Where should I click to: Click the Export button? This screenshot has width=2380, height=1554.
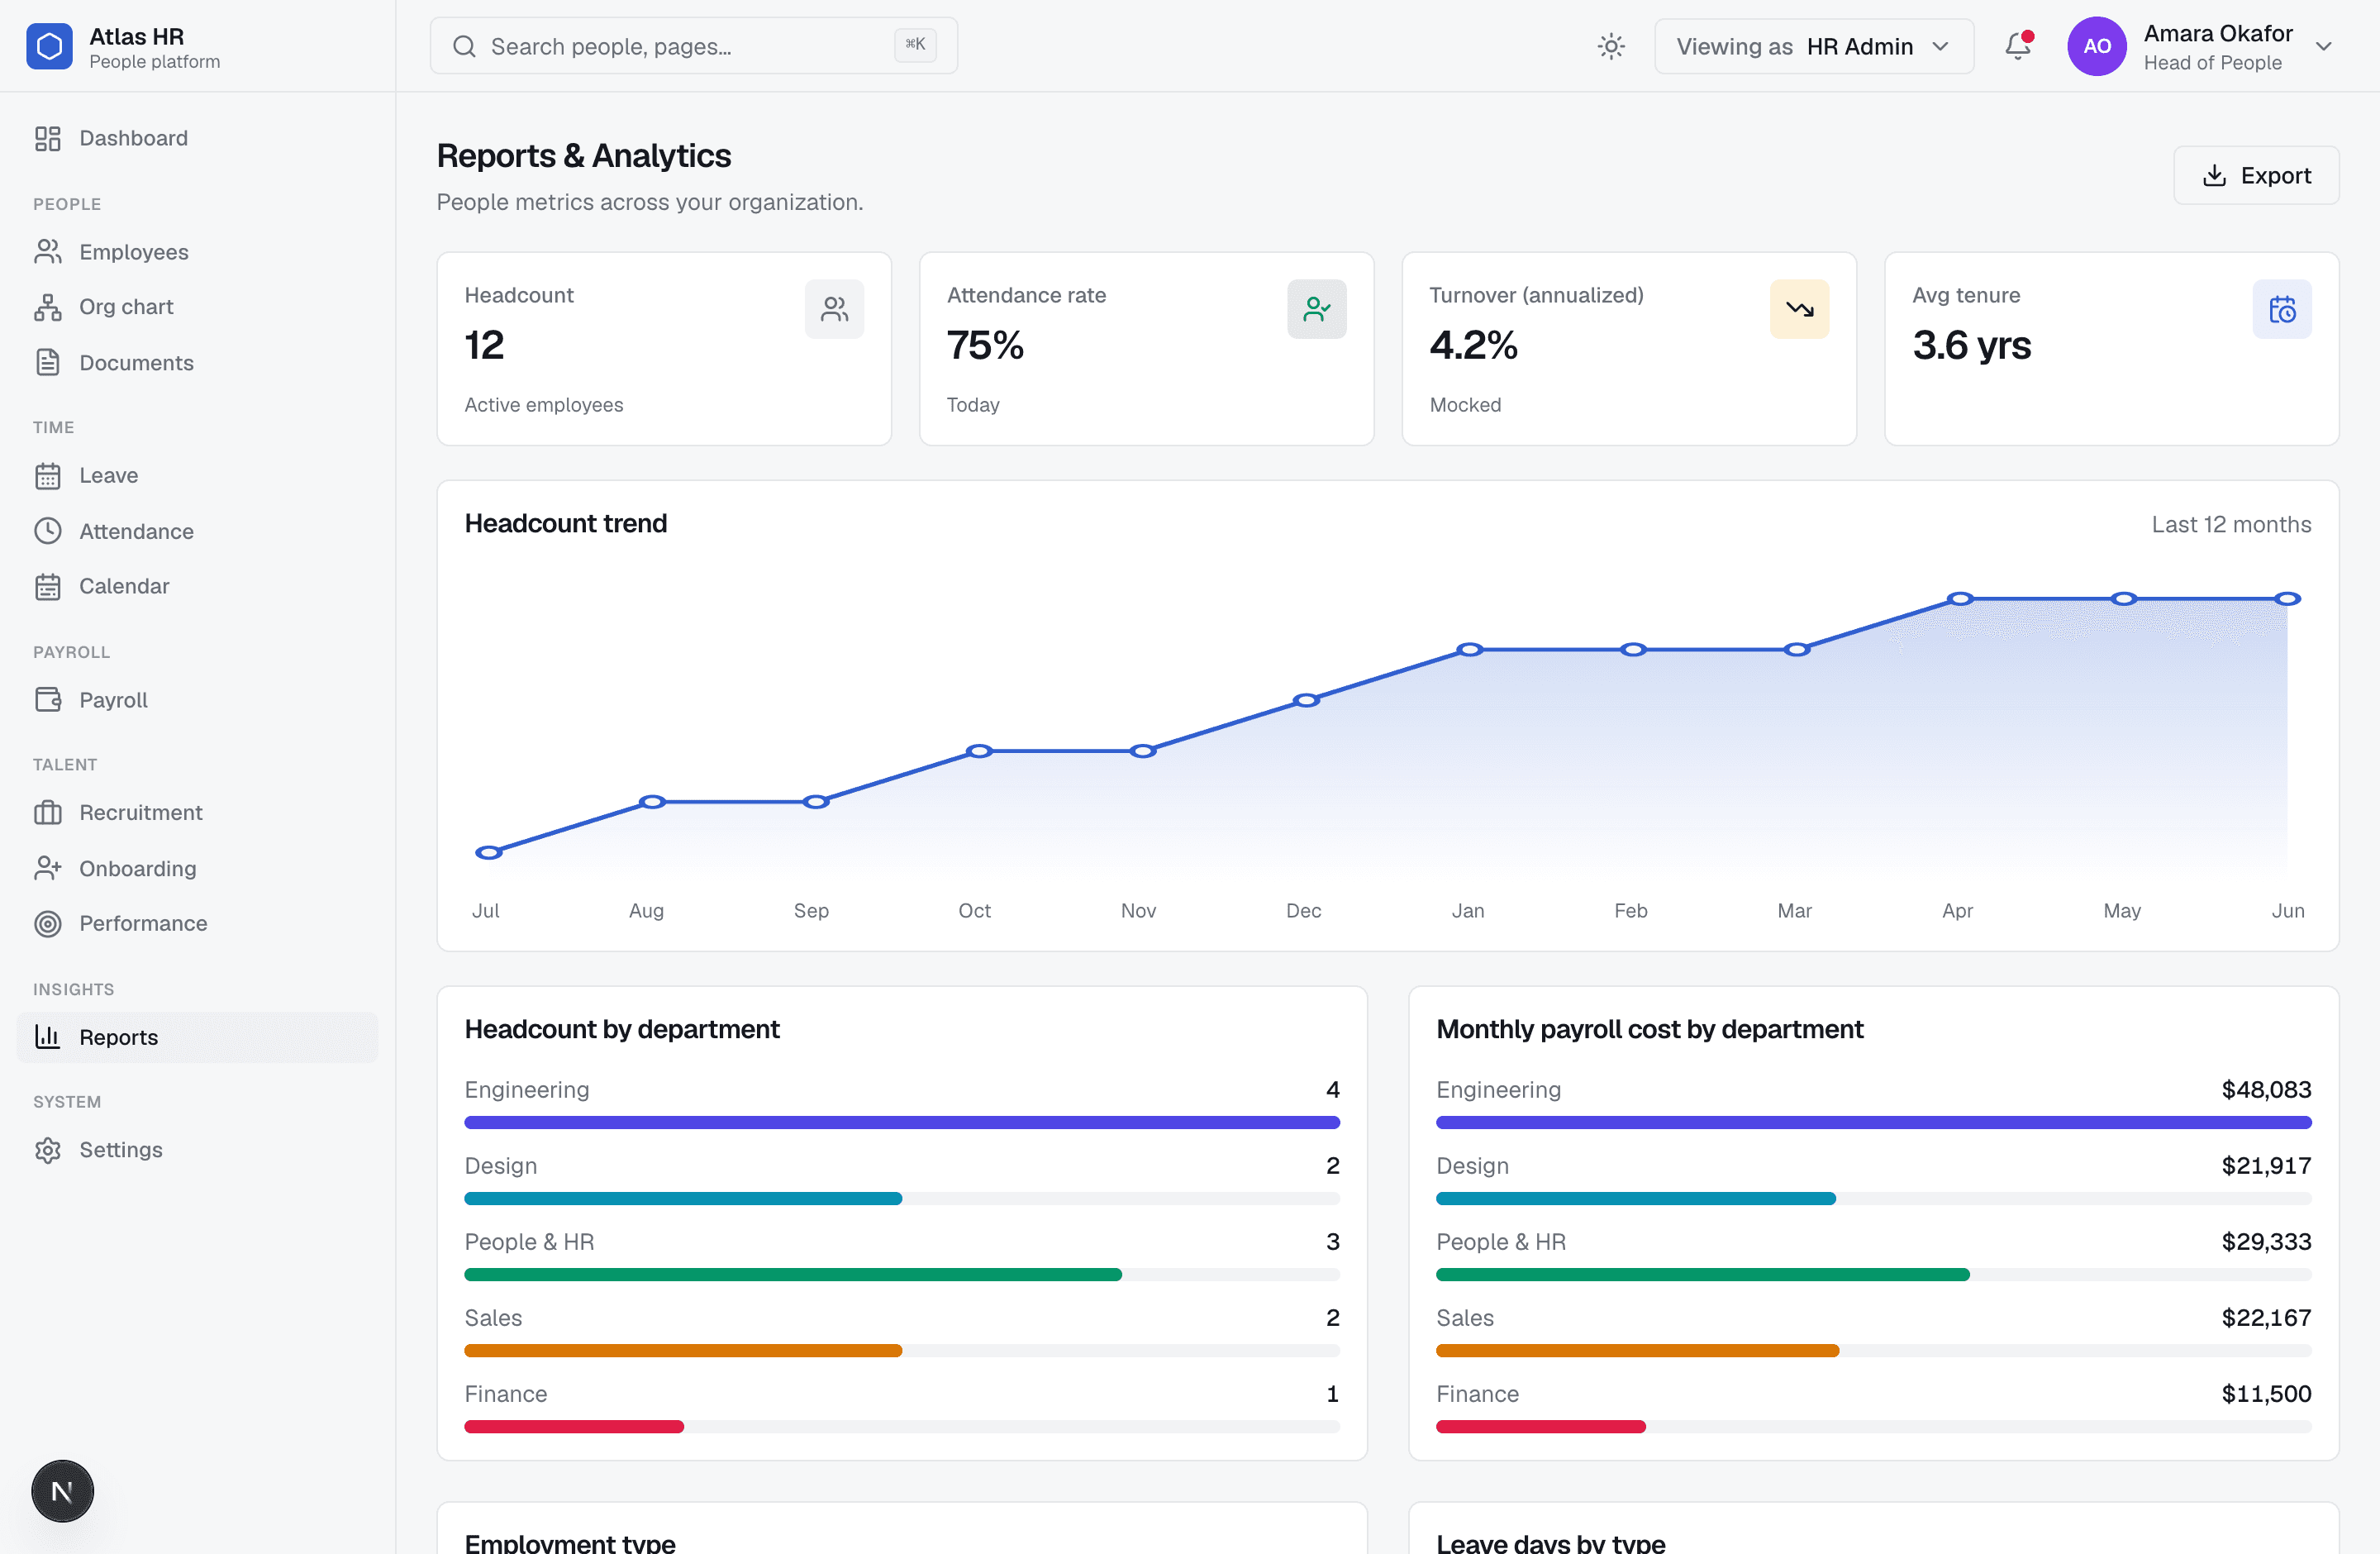(x=2255, y=176)
